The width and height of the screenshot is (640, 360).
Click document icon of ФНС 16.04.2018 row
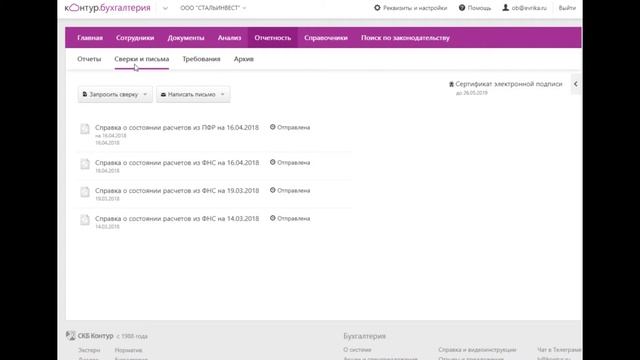84,164
